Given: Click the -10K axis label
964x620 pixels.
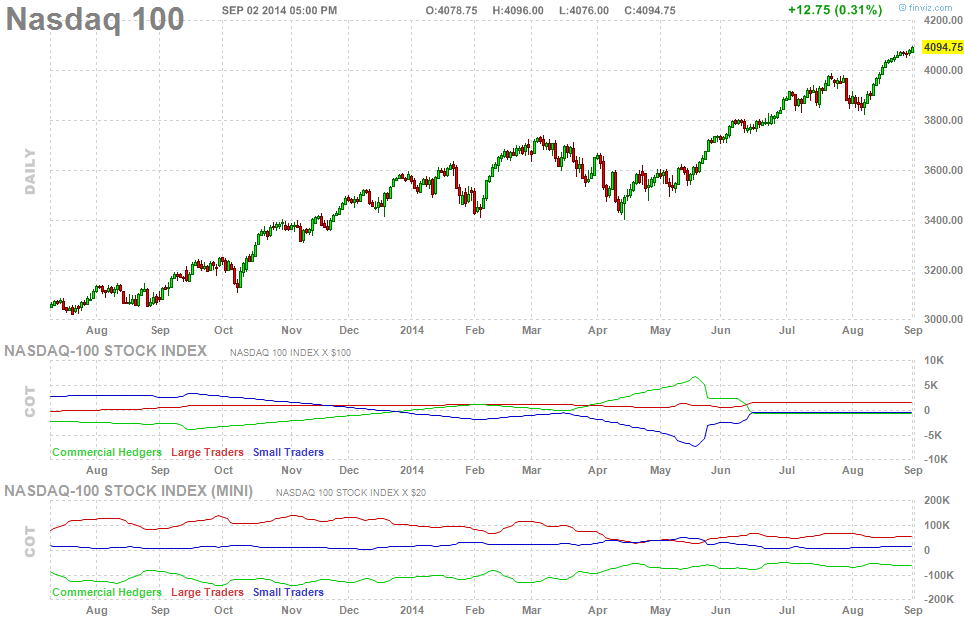Looking at the screenshot, I should [x=935, y=459].
